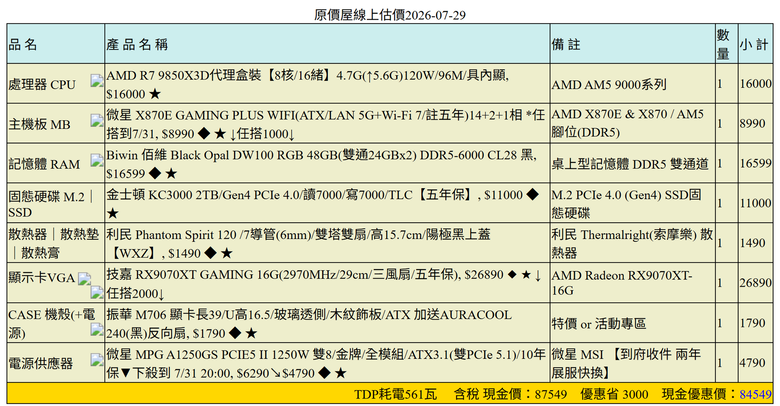Click the 微星 MPG A1250GS PCIE5 II product description
Viewport: 780px width, 406px height.
tap(326, 364)
